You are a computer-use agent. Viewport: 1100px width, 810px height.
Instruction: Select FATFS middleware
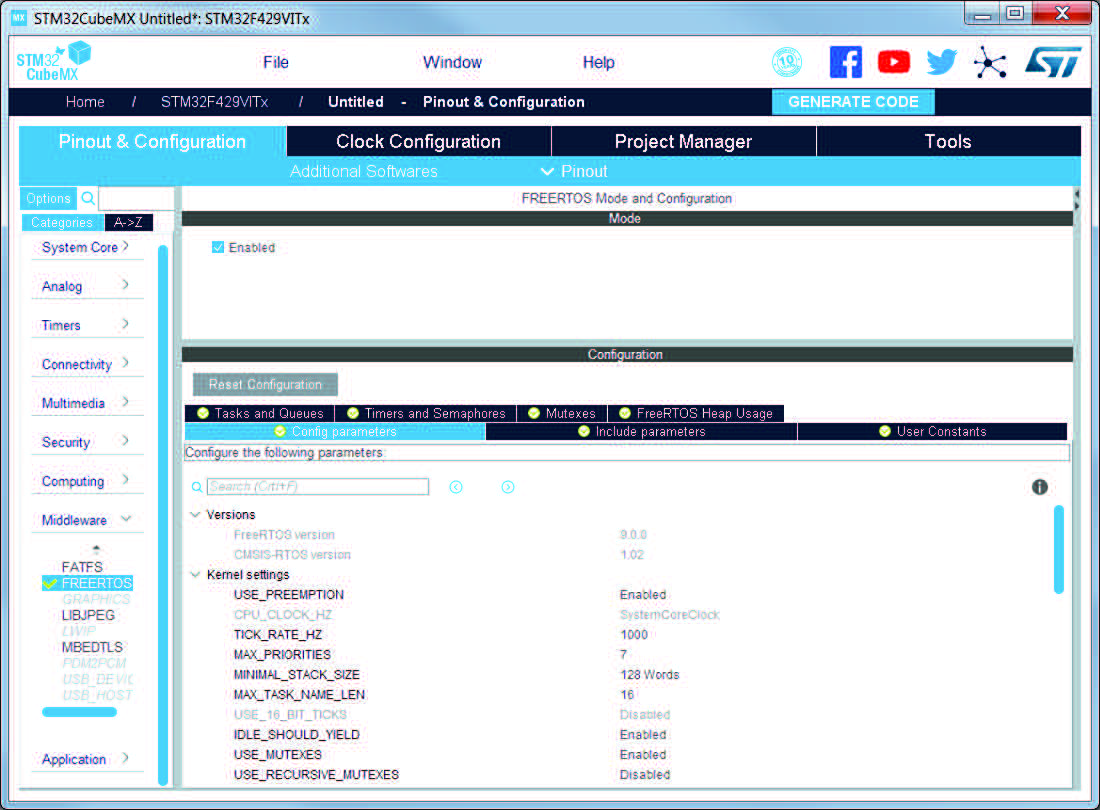click(x=82, y=567)
